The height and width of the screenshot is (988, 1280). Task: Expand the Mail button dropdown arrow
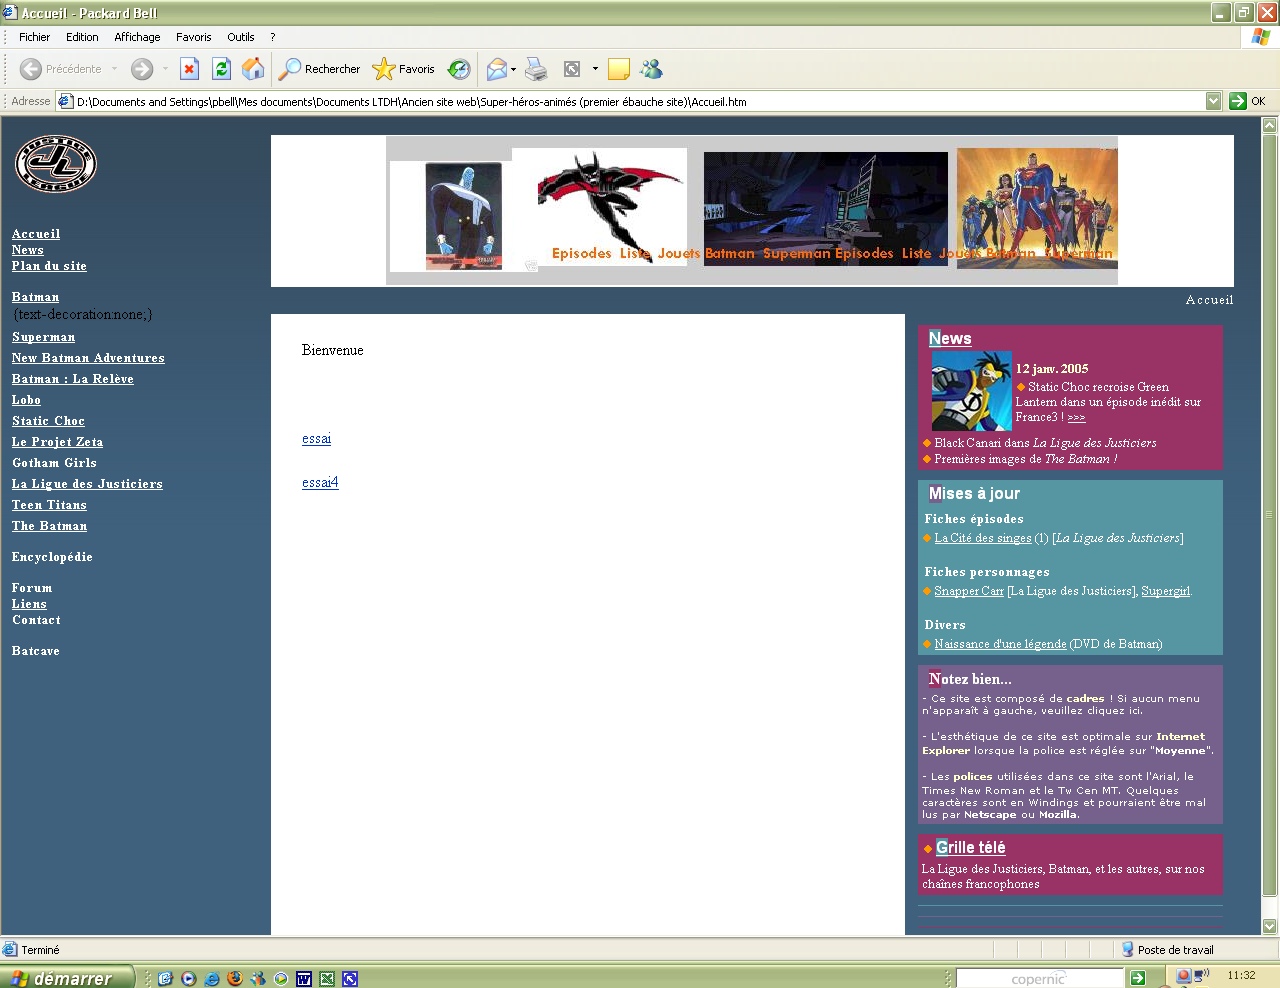[x=514, y=70]
